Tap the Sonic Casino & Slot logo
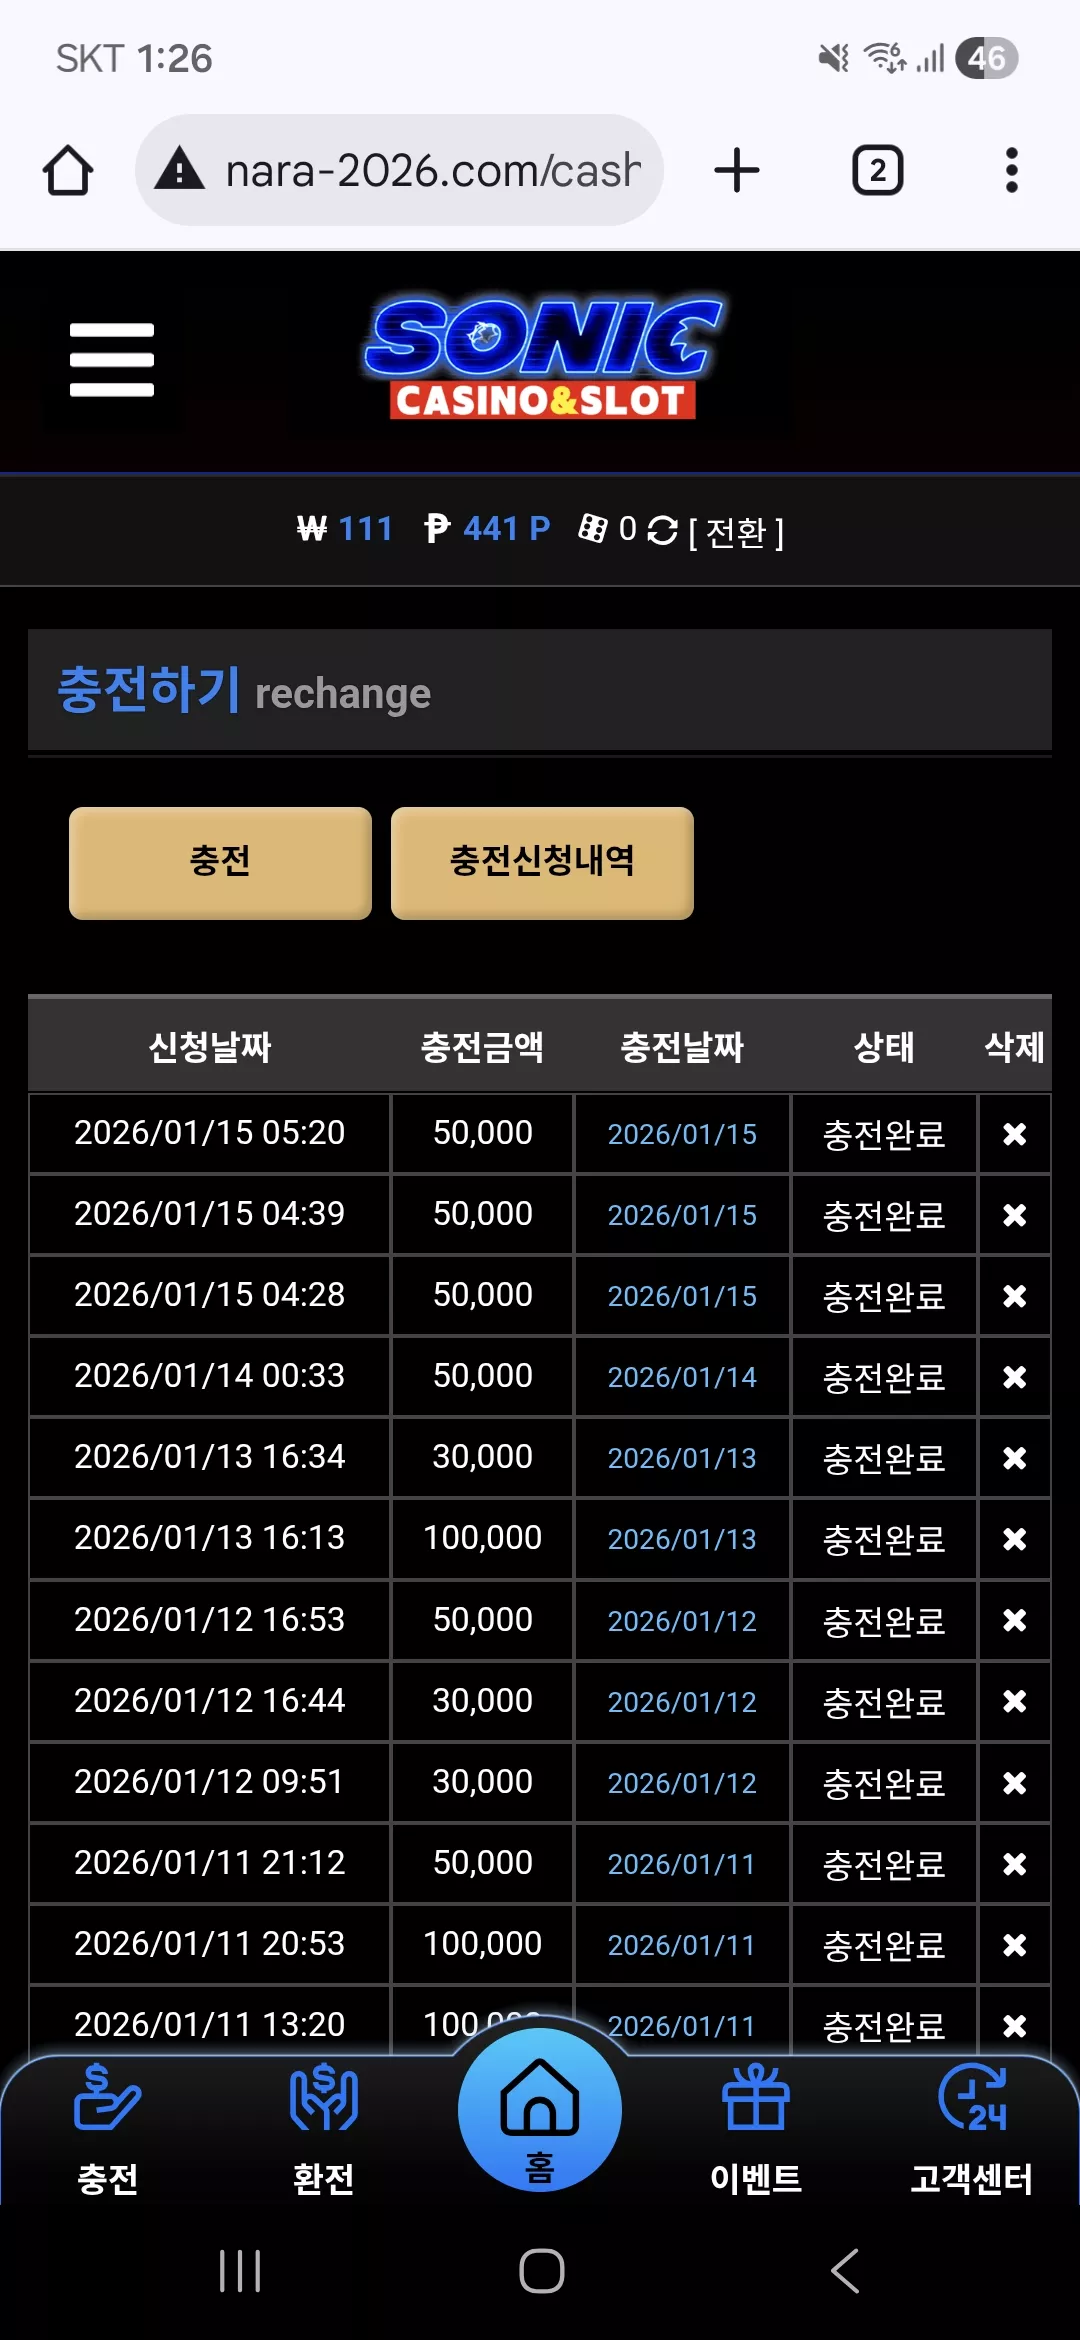Screen dimensions: 1080x2340 (x=542, y=358)
